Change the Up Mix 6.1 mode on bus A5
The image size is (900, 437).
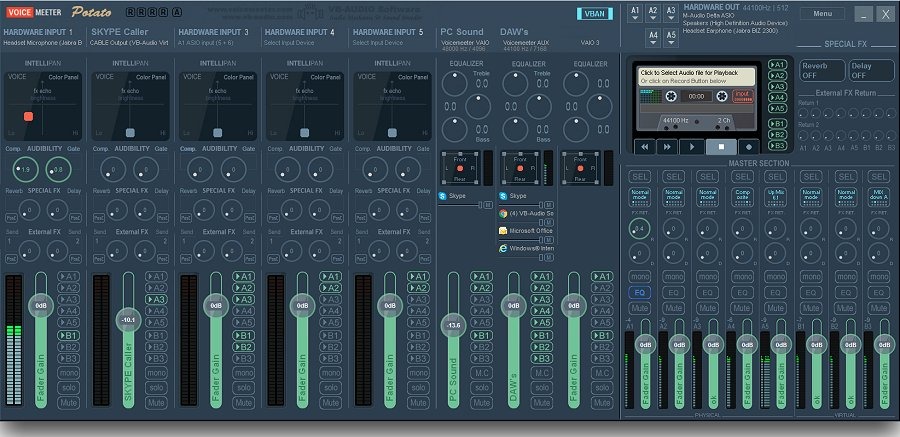775,197
